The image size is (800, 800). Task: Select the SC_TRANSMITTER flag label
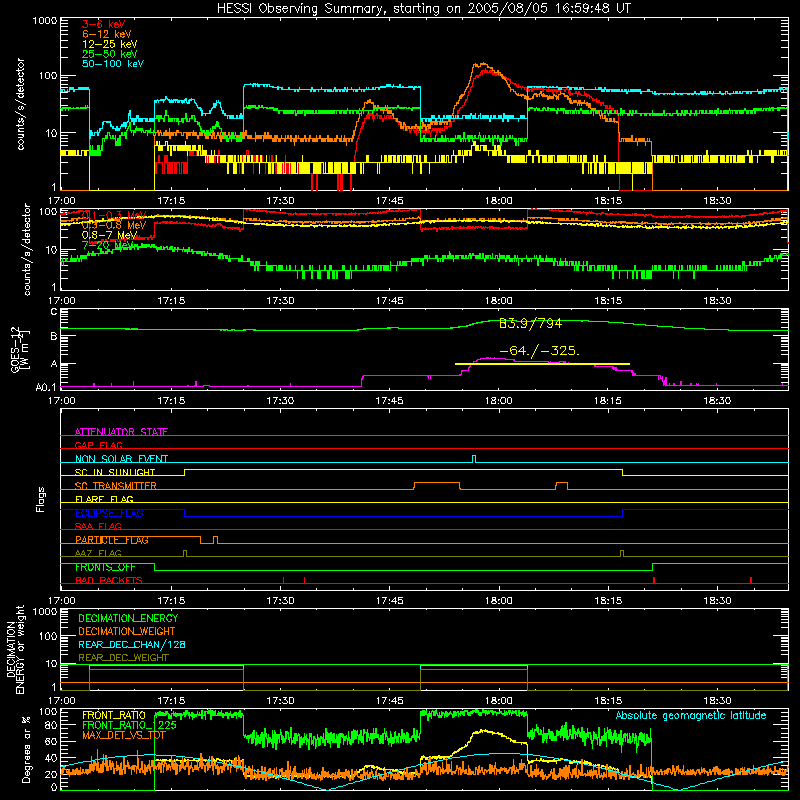(116, 486)
